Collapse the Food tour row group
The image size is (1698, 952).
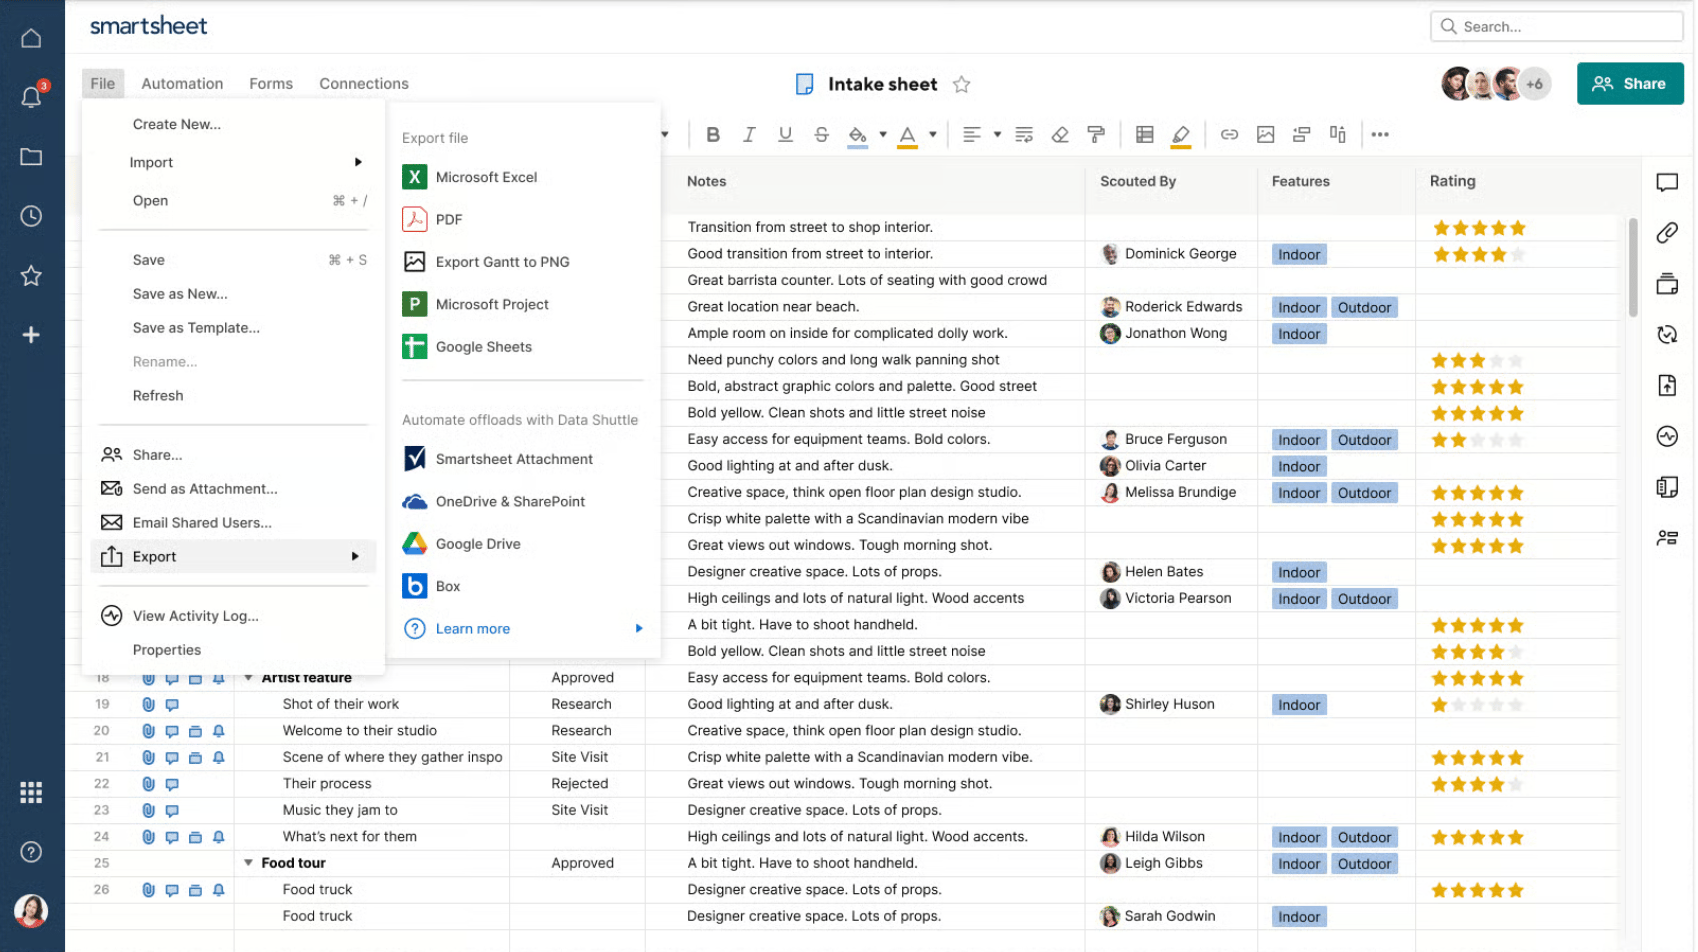click(x=248, y=863)
